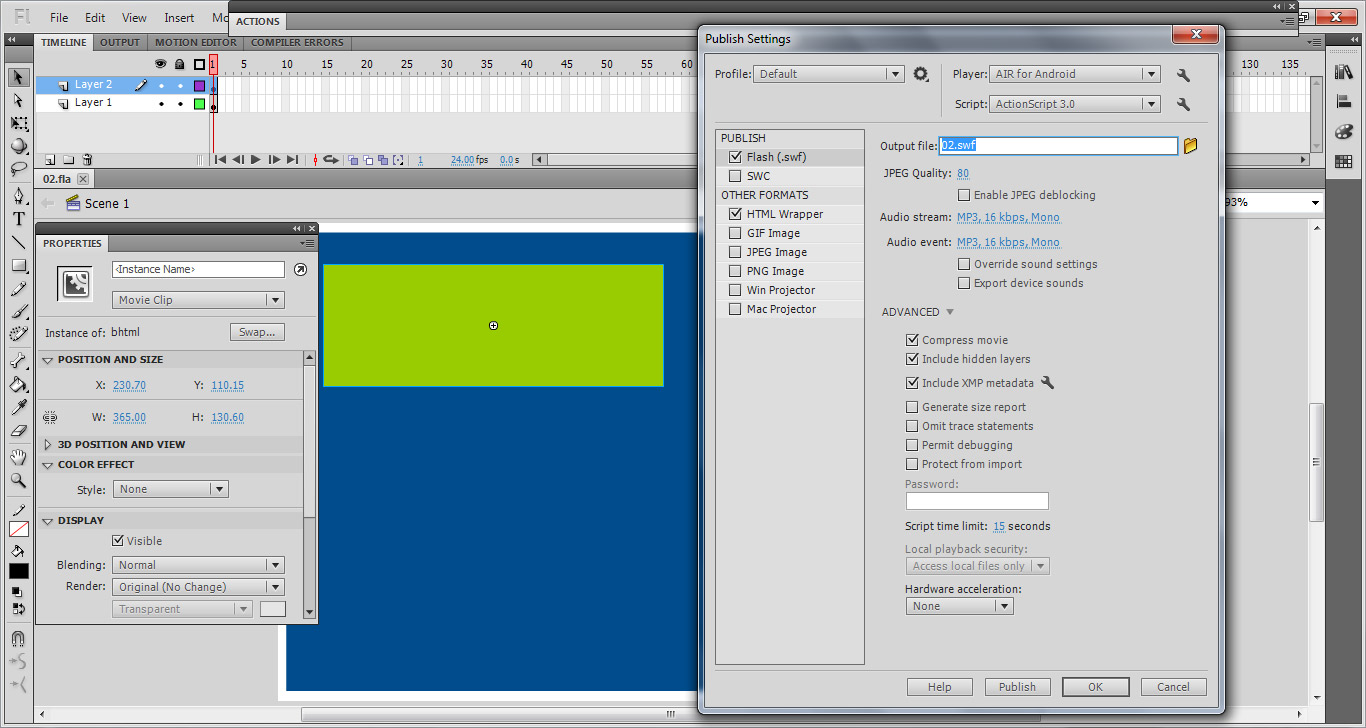Edit XMP metadata wrench icon
1366x728 pixels.
click(1047, 383)
